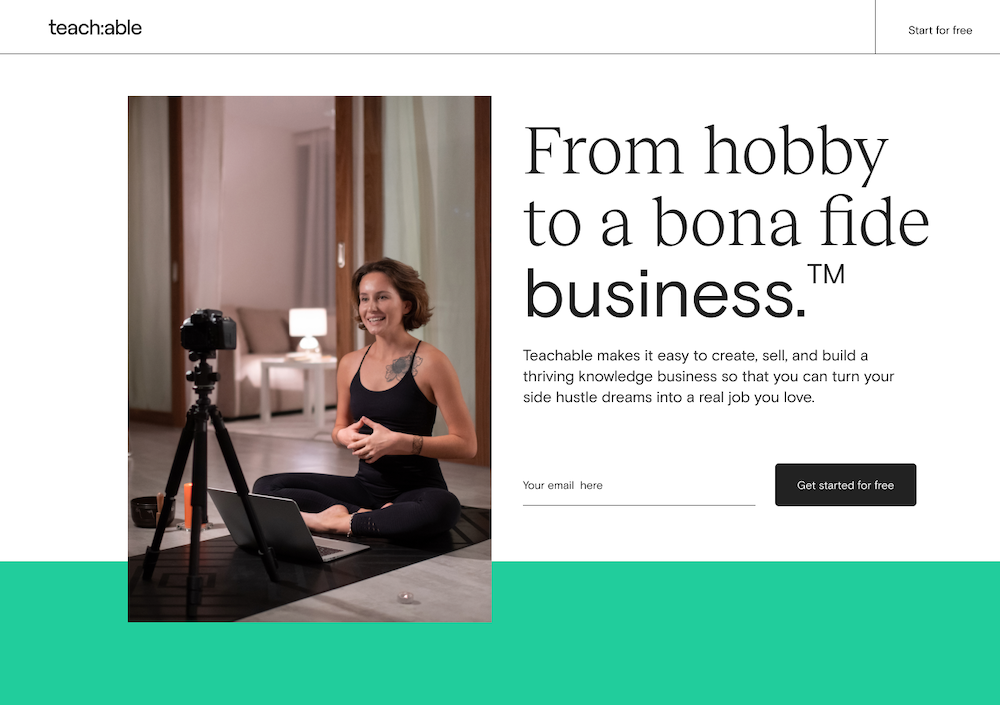Image resolution: width=1000 pixels, height=705 pixels.
Task: Click the laptop in the hero photo
Action: pos(287,525)
